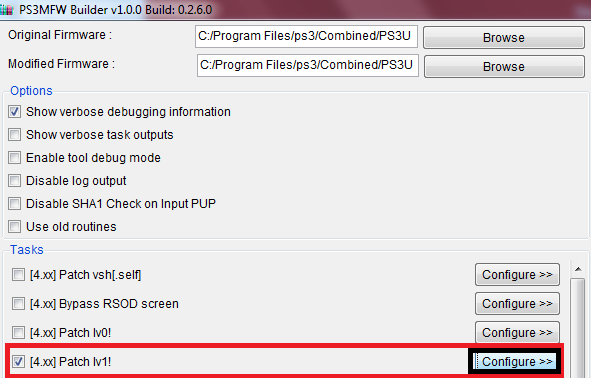Tick Disable SHA1 Check on Input PUP
Screen dimensions: 591x378
pos(15,204)
